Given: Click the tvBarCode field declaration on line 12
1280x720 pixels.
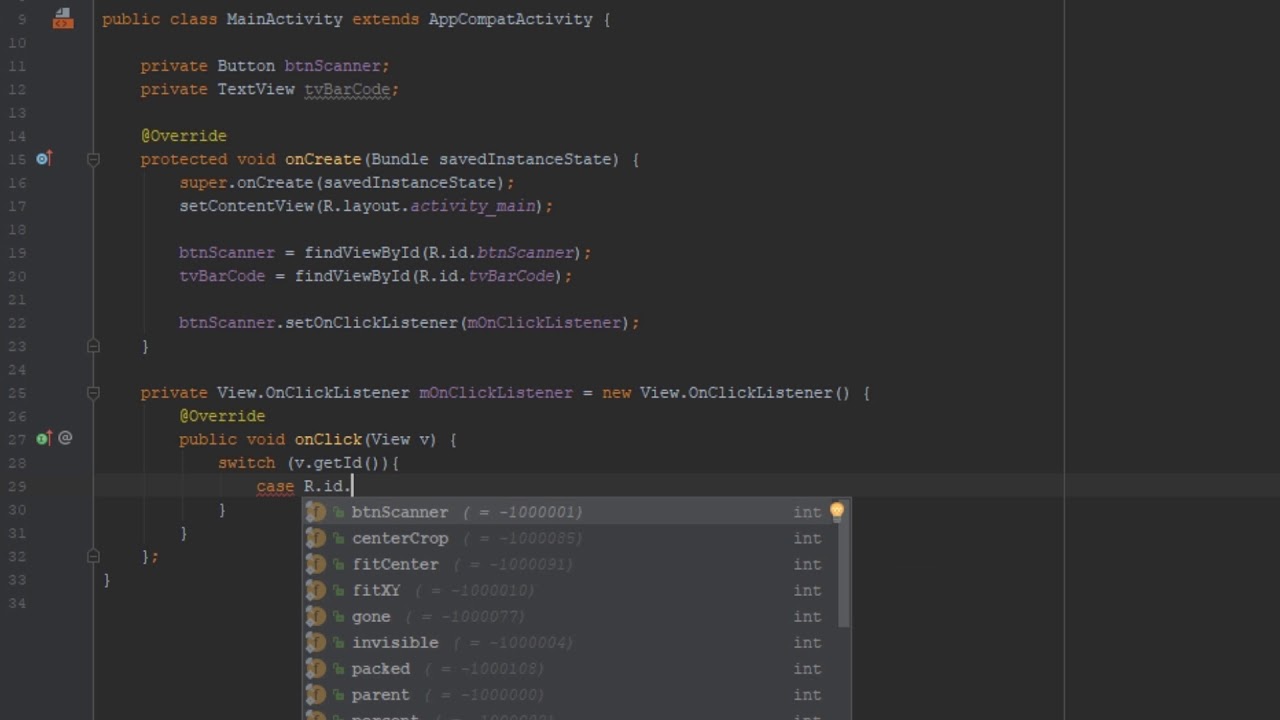Looking at the screenshot, I should [x=347, y=89].
